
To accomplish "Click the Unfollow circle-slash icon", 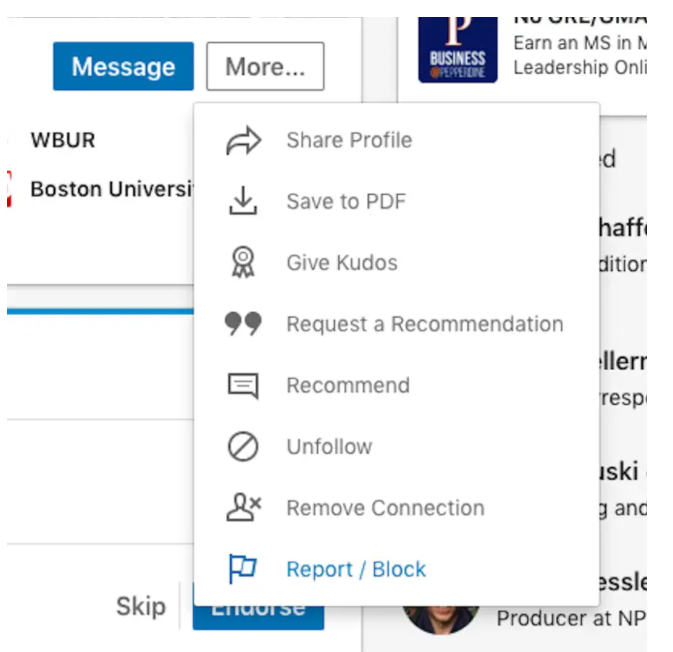I will click(x=243, y=446).
